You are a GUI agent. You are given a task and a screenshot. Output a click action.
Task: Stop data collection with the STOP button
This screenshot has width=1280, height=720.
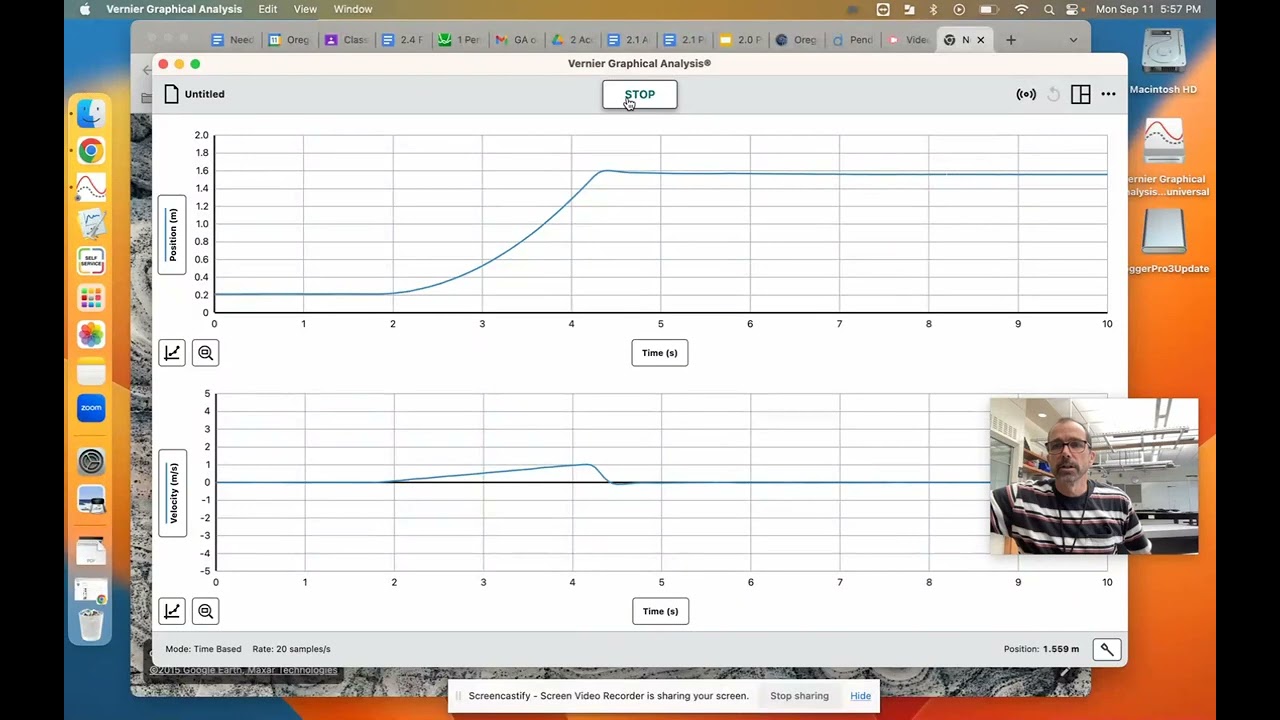pos(640,94)
